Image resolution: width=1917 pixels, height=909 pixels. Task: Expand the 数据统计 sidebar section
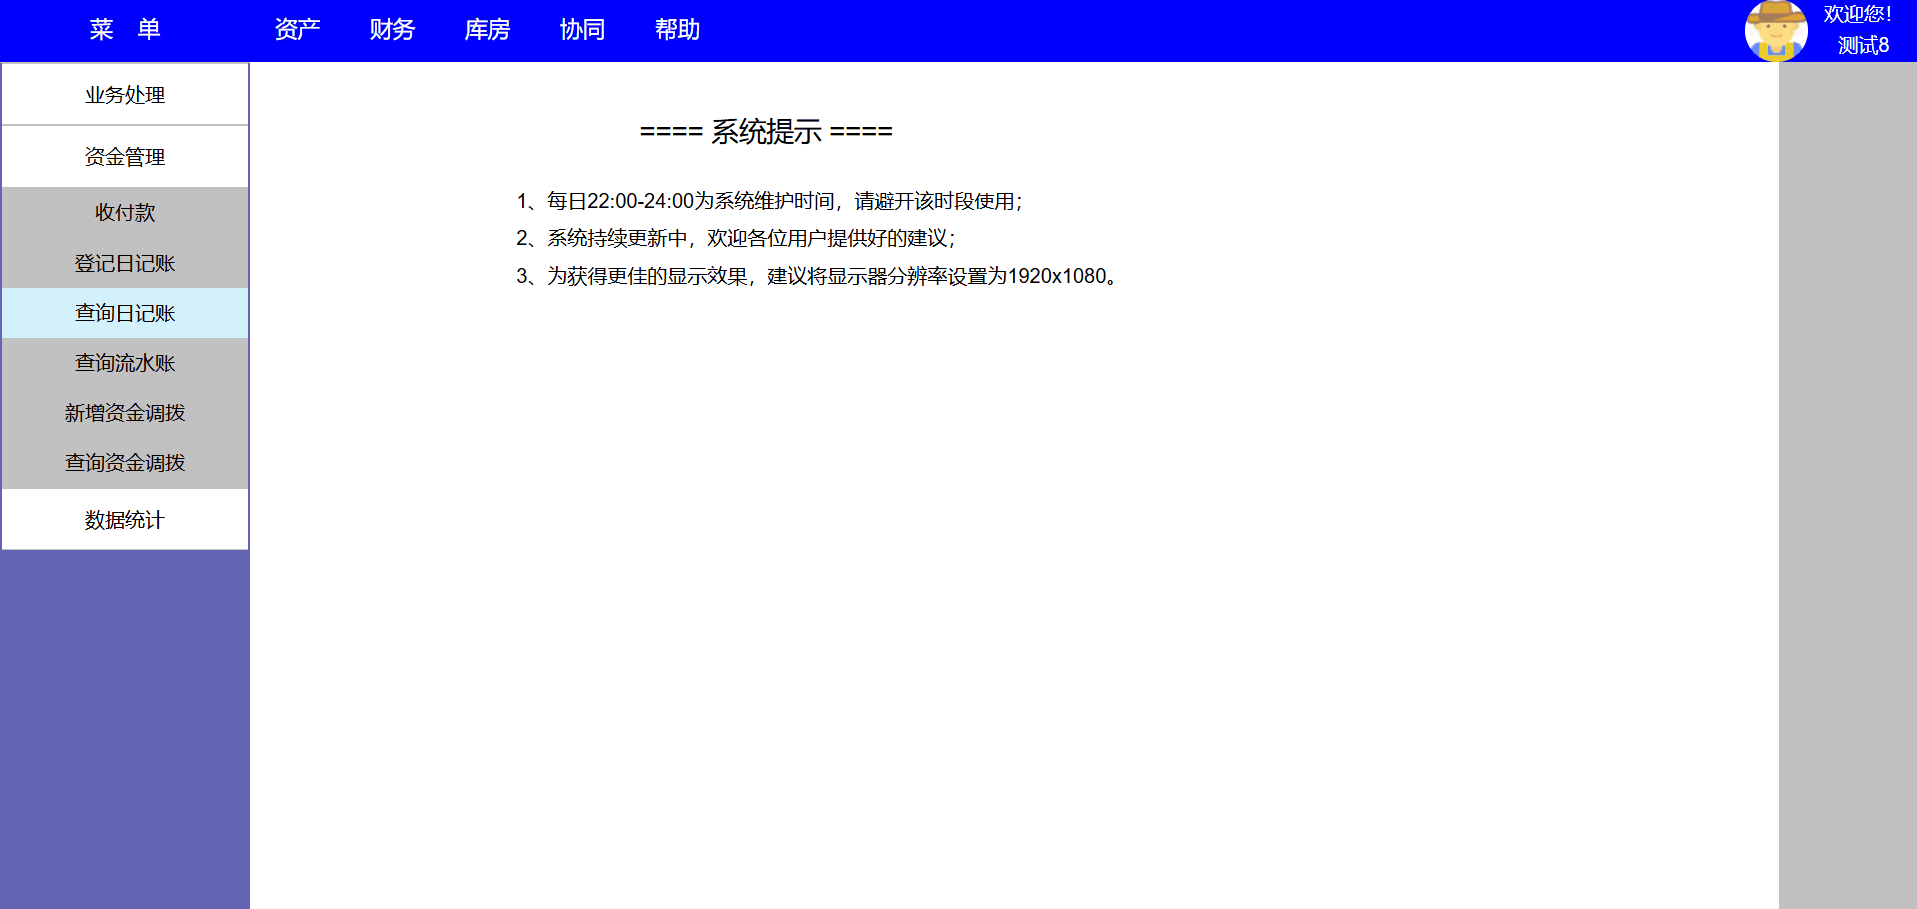click(x=125, y=520)
